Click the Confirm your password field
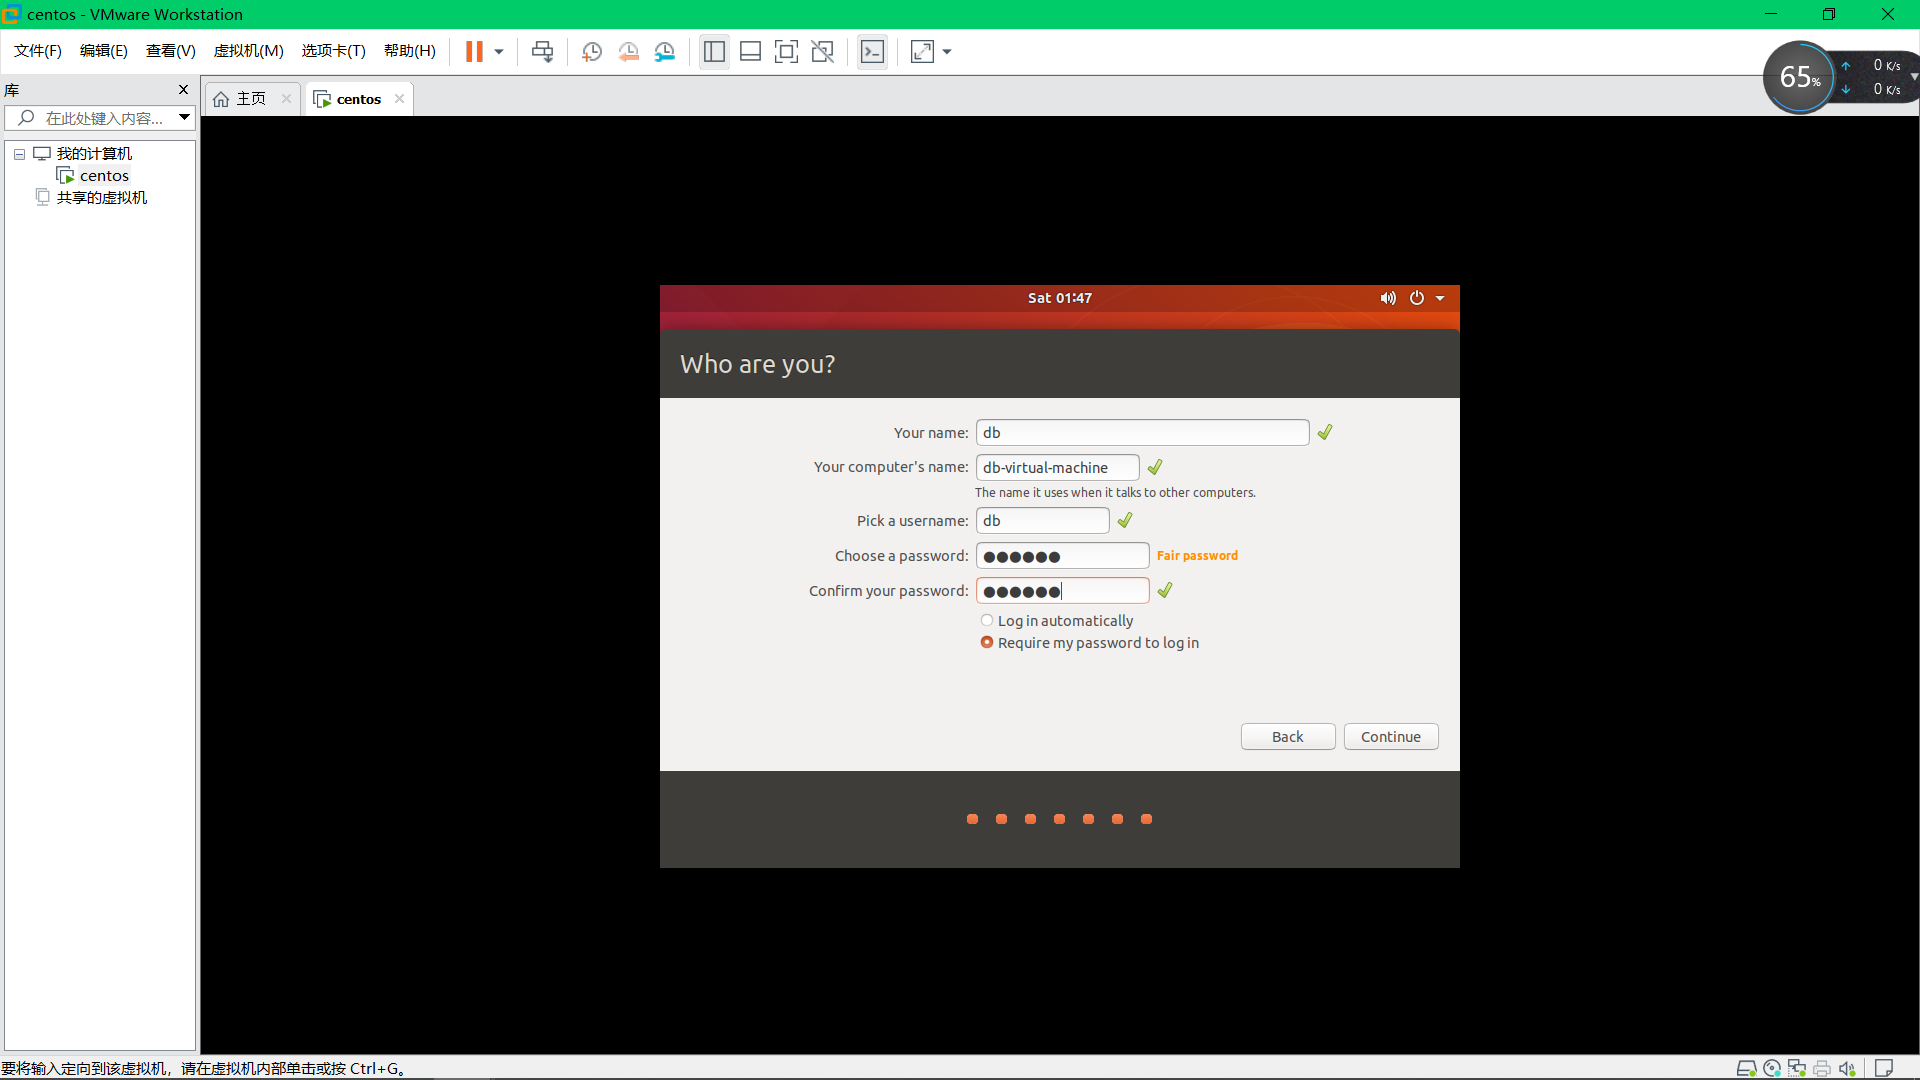 coord(1062,591)
